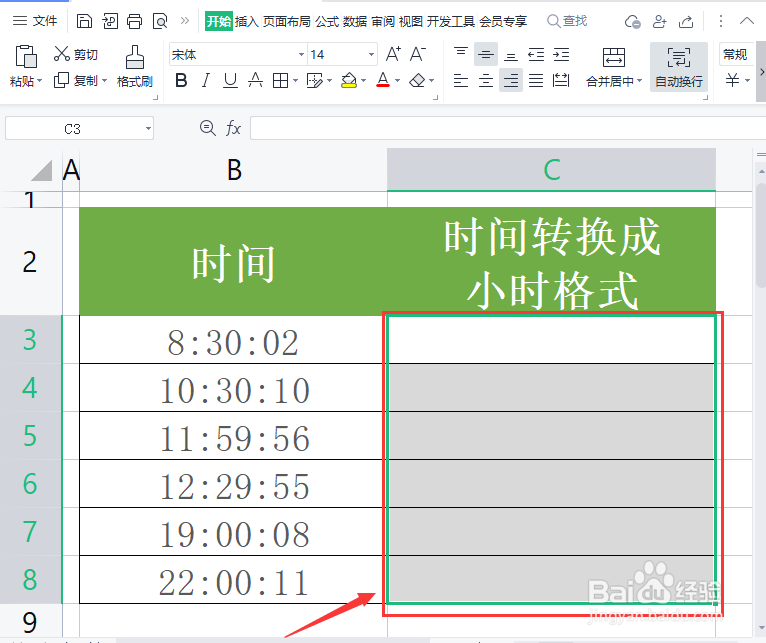
Task: Increase font size with A+ icon
Action: click(393, 54)
